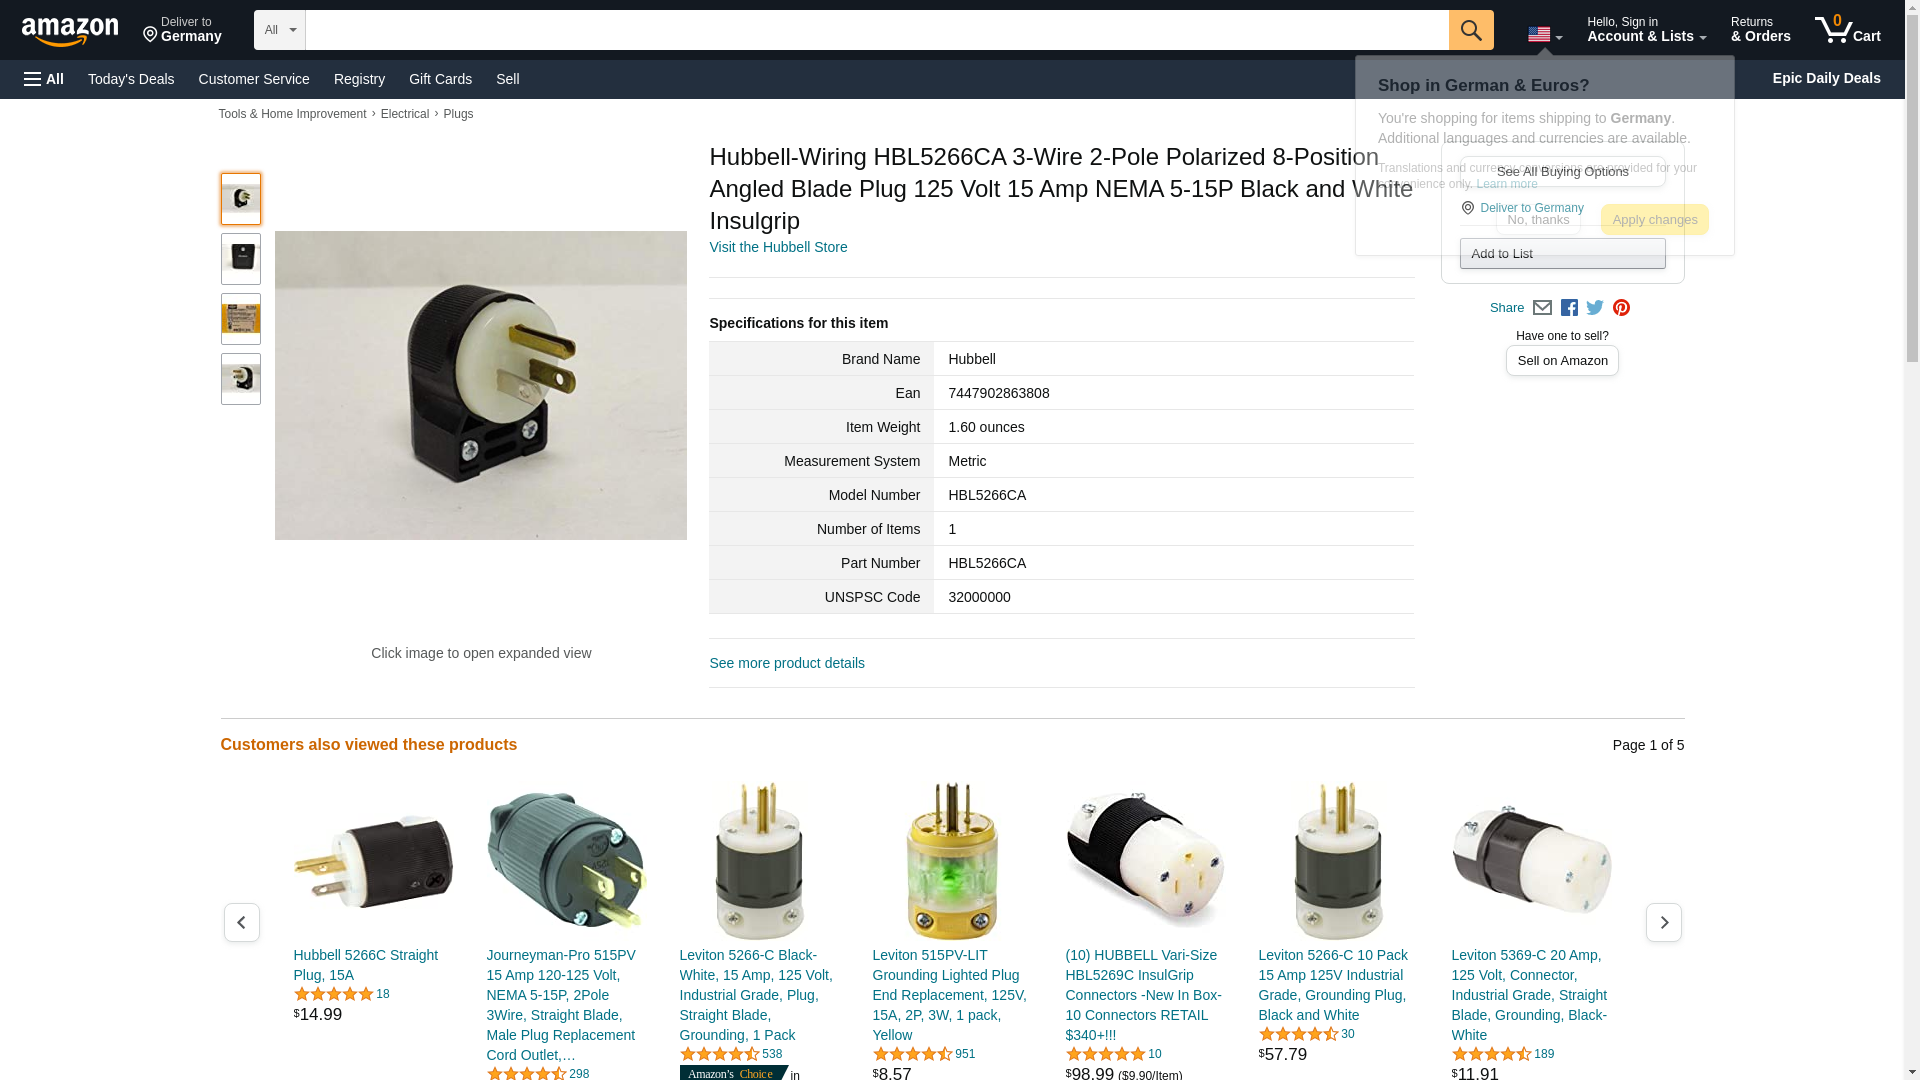Open Today's Deals
This screenshot has width=1920, height=1080.
tap(131, 79)
